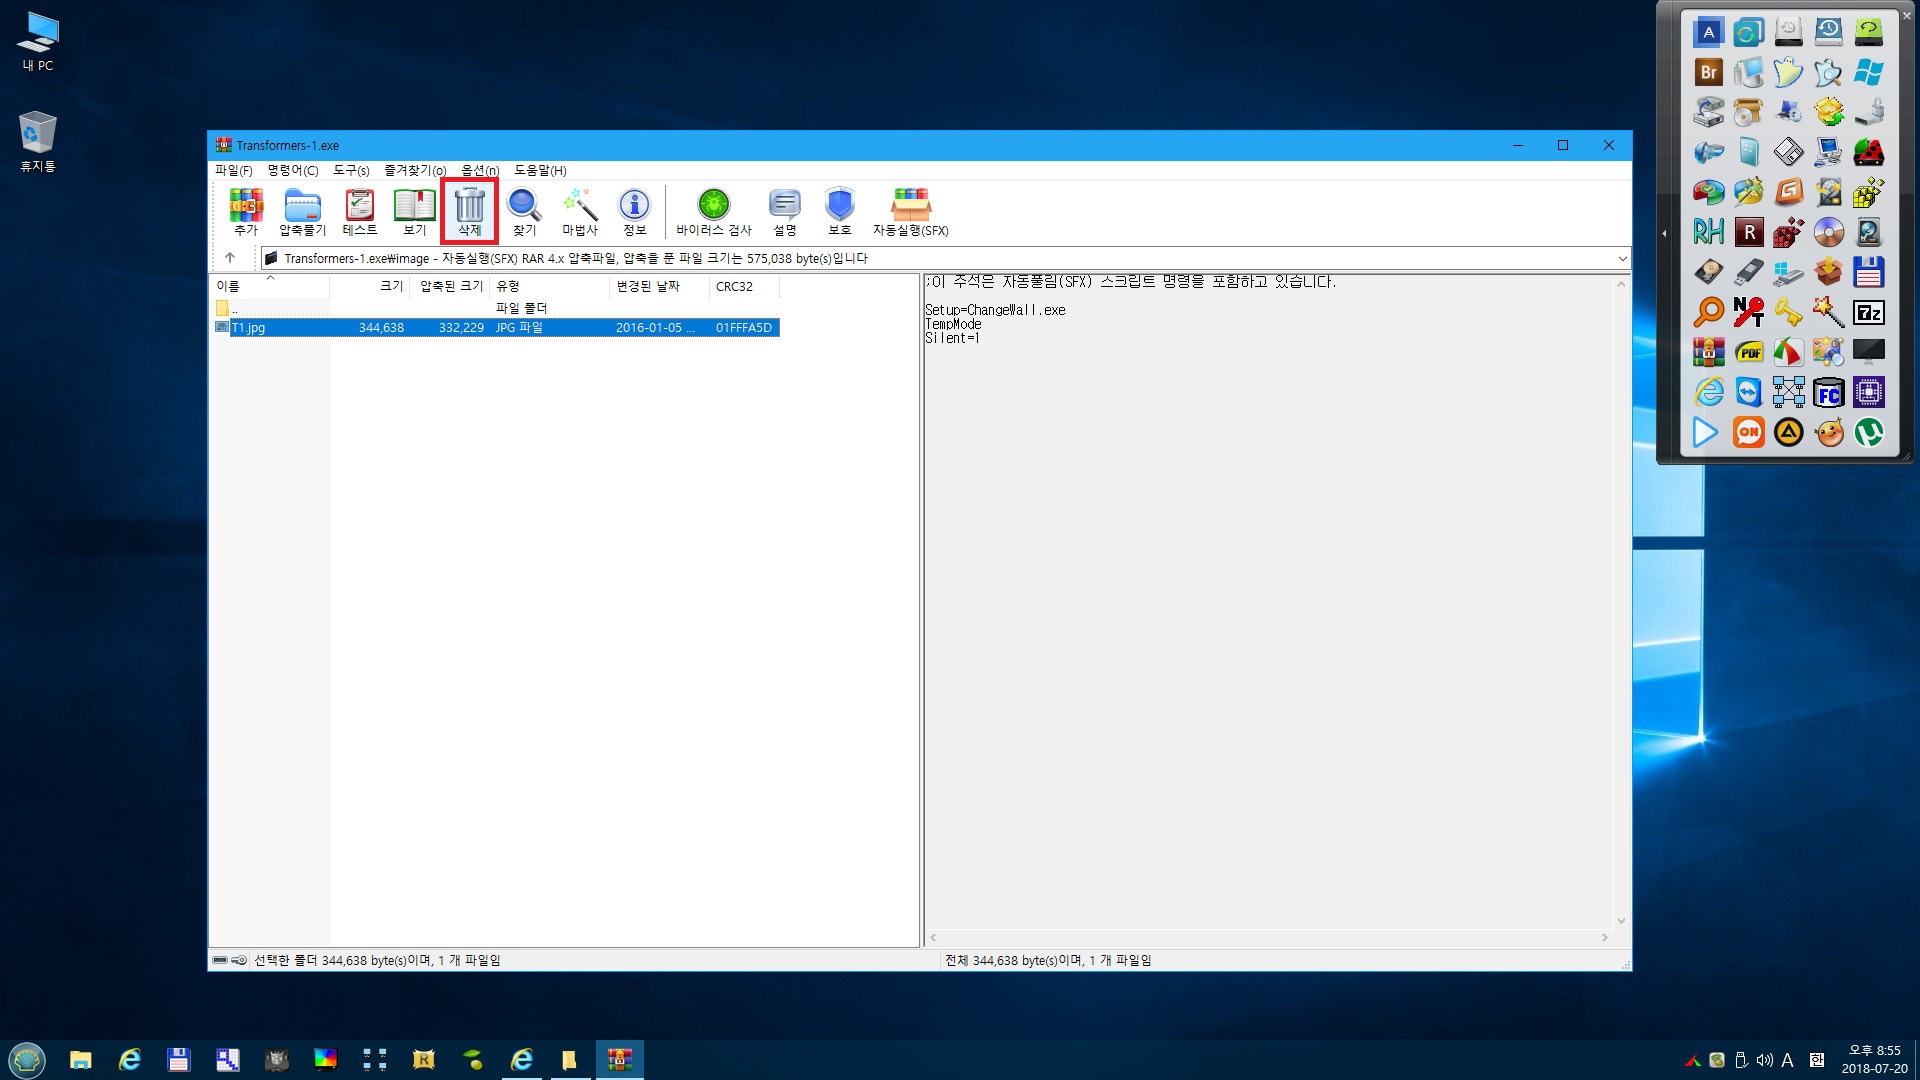Launch WinRAR icon in launcher panel
This screenshot has width=1920, height=1080.
tap(1708, 352)
